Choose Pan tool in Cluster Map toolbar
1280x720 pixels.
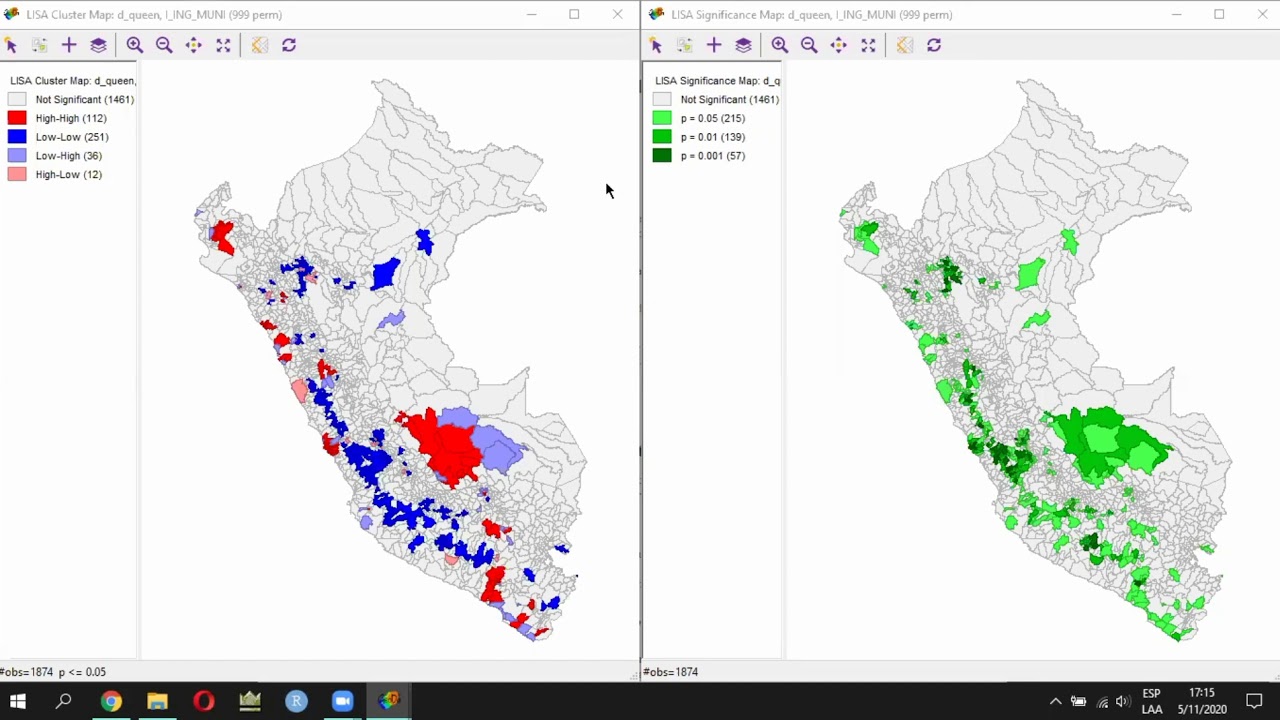(193, 45)
